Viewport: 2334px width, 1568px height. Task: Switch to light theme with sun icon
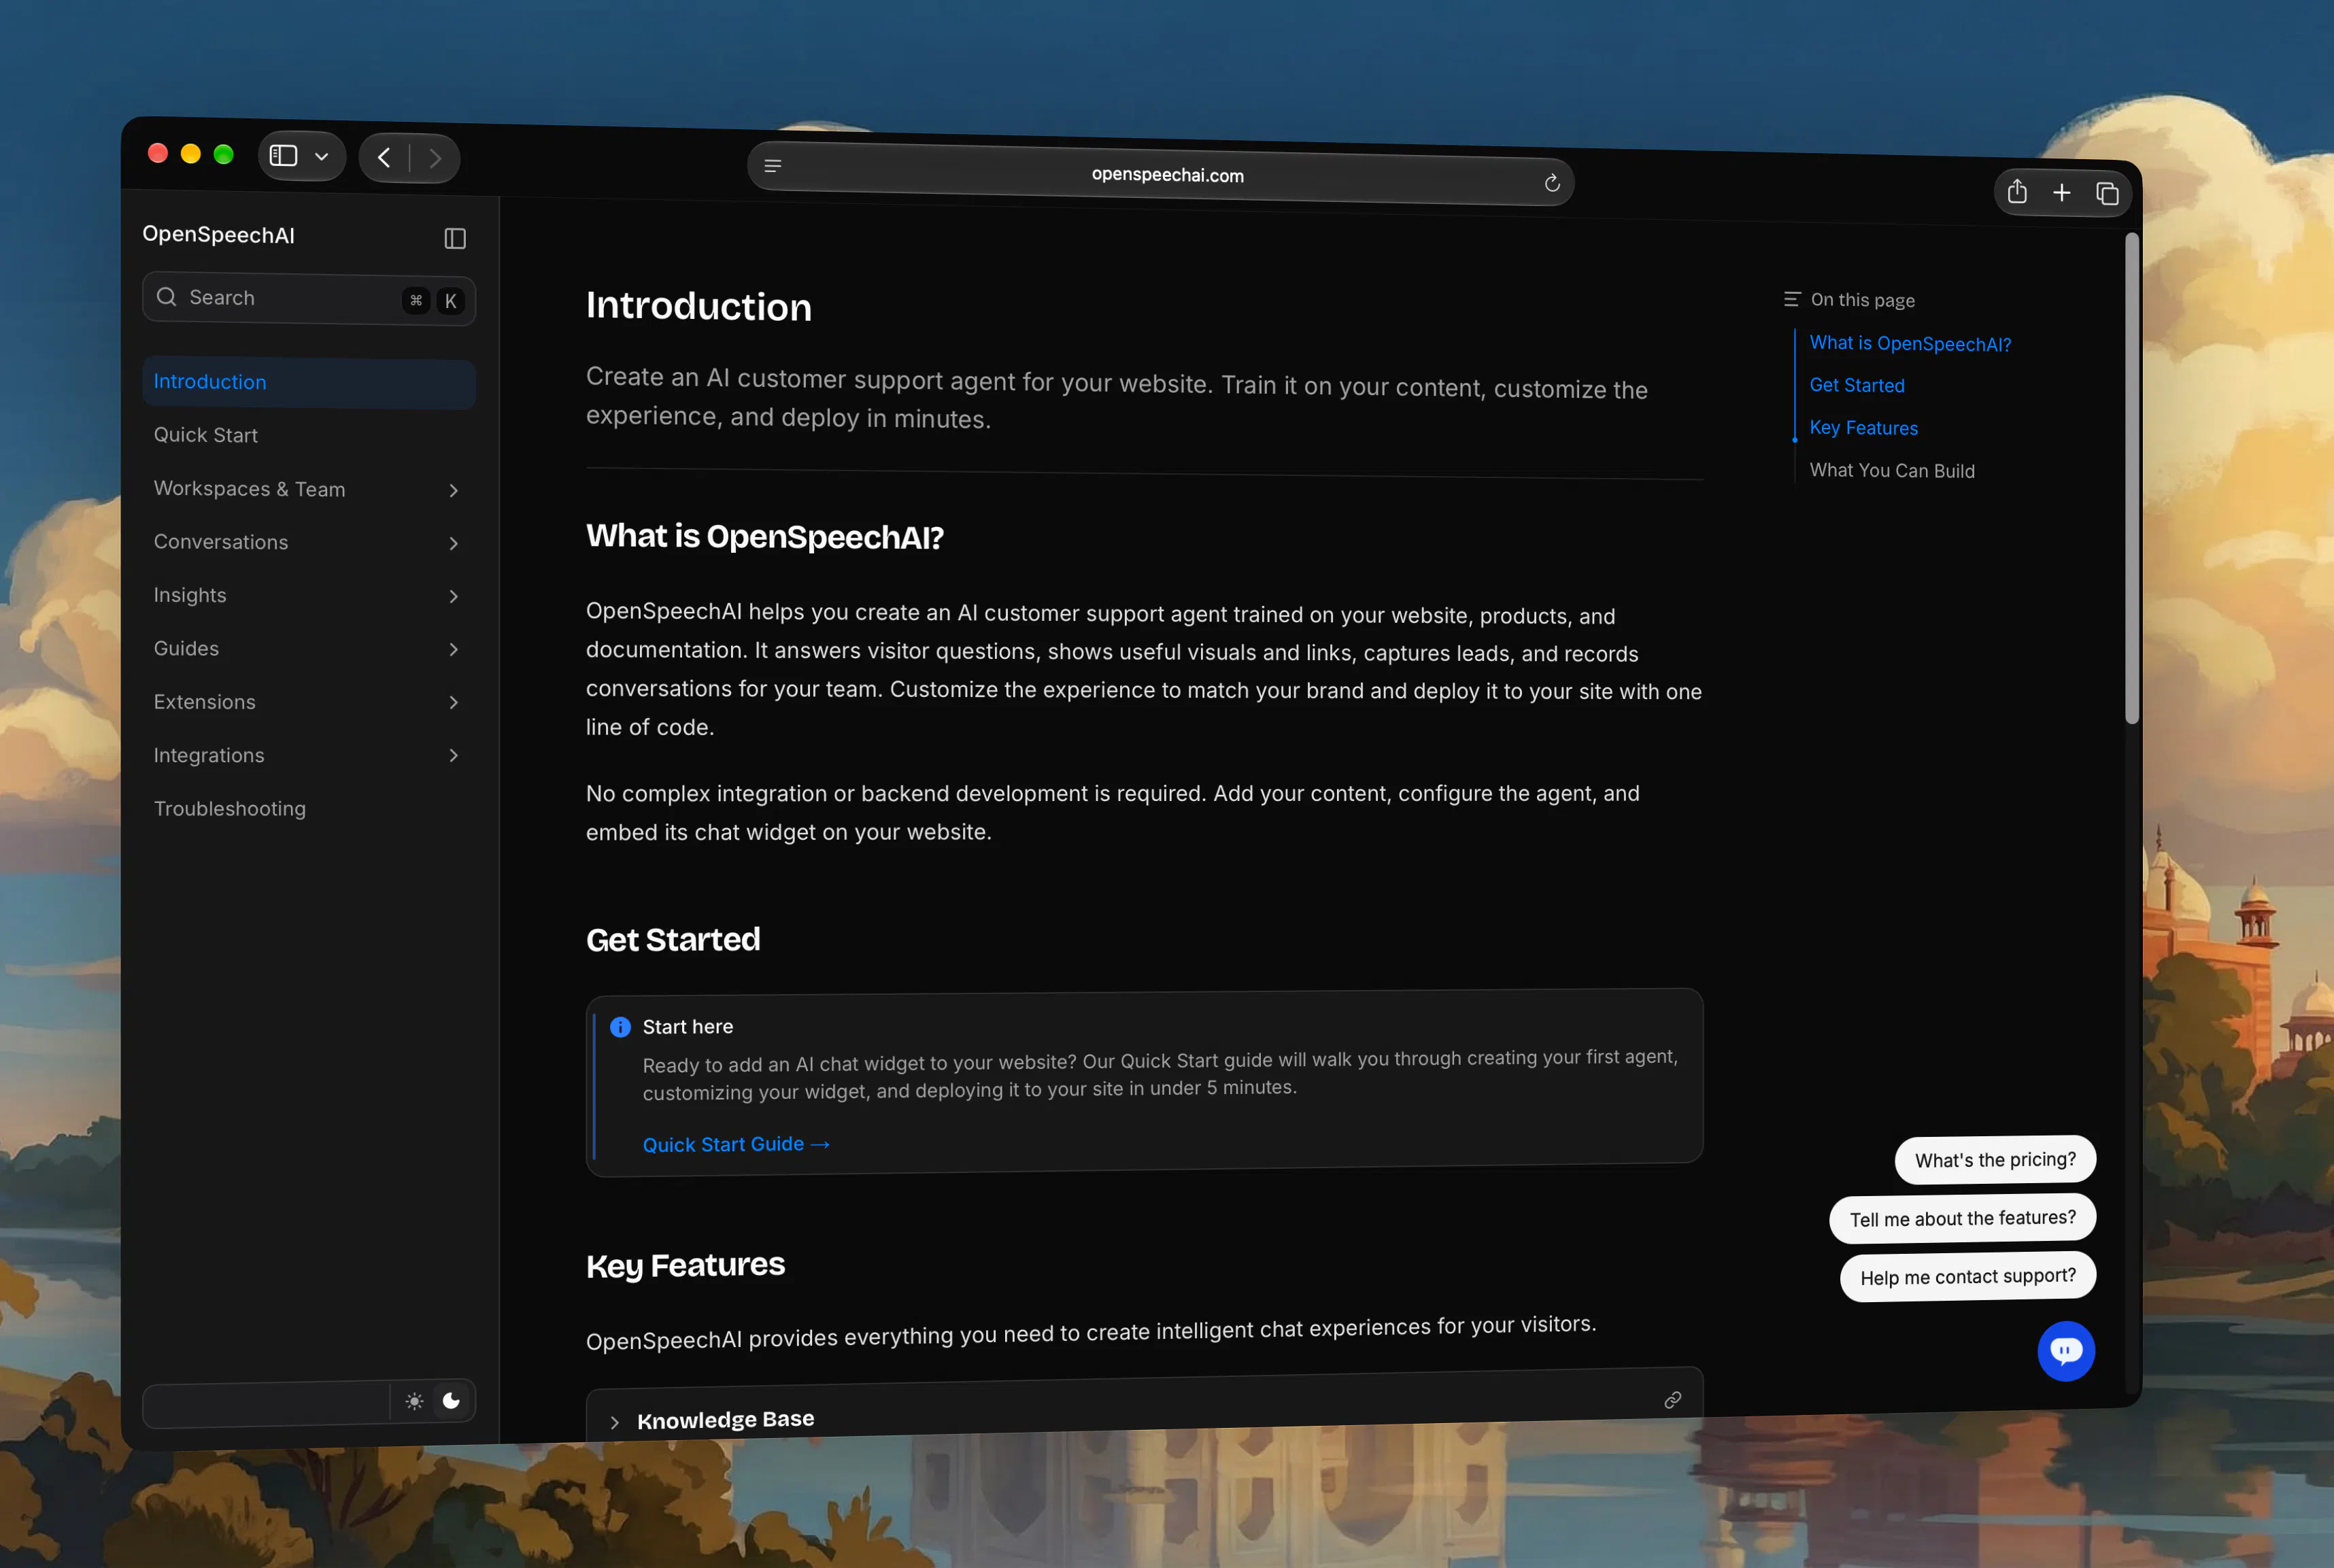coord(414,1401)
